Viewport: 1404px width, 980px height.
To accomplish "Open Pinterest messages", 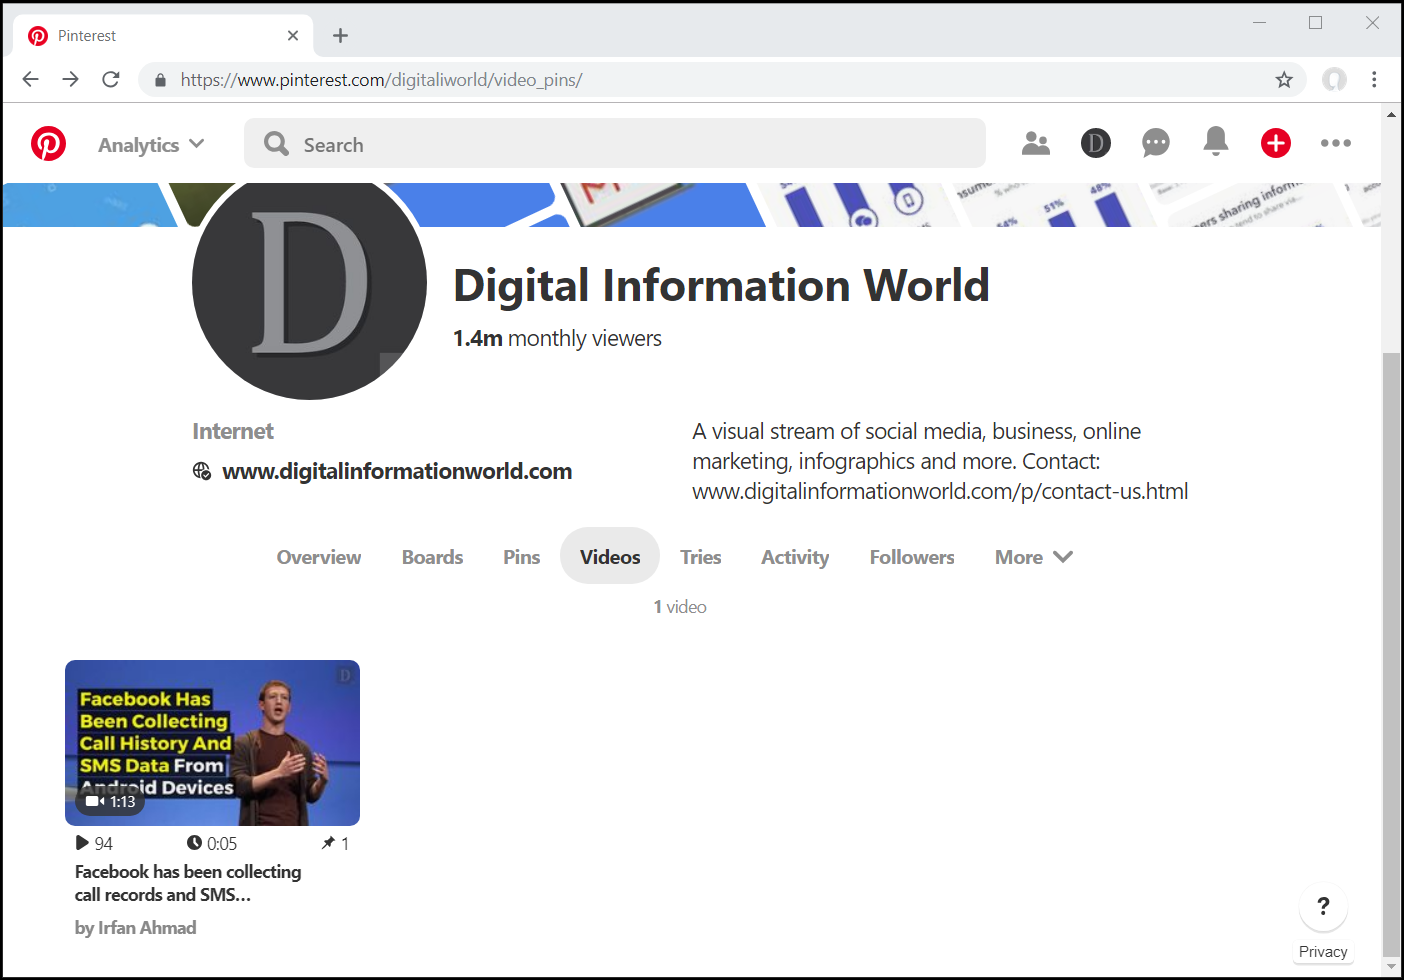I will (x=1156, y=143).
